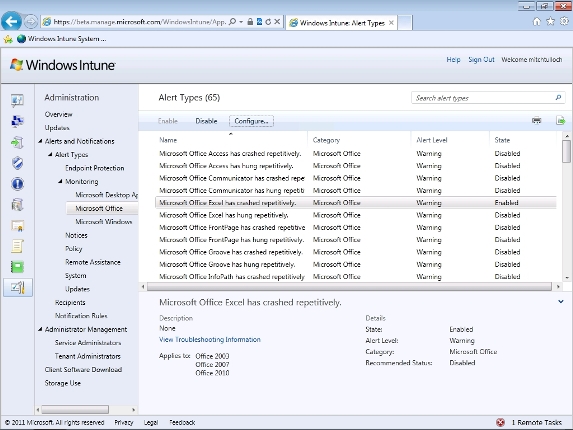Screen dimensions: 573x430
Task: Sort by the Name column header
Action: [168, 140]
